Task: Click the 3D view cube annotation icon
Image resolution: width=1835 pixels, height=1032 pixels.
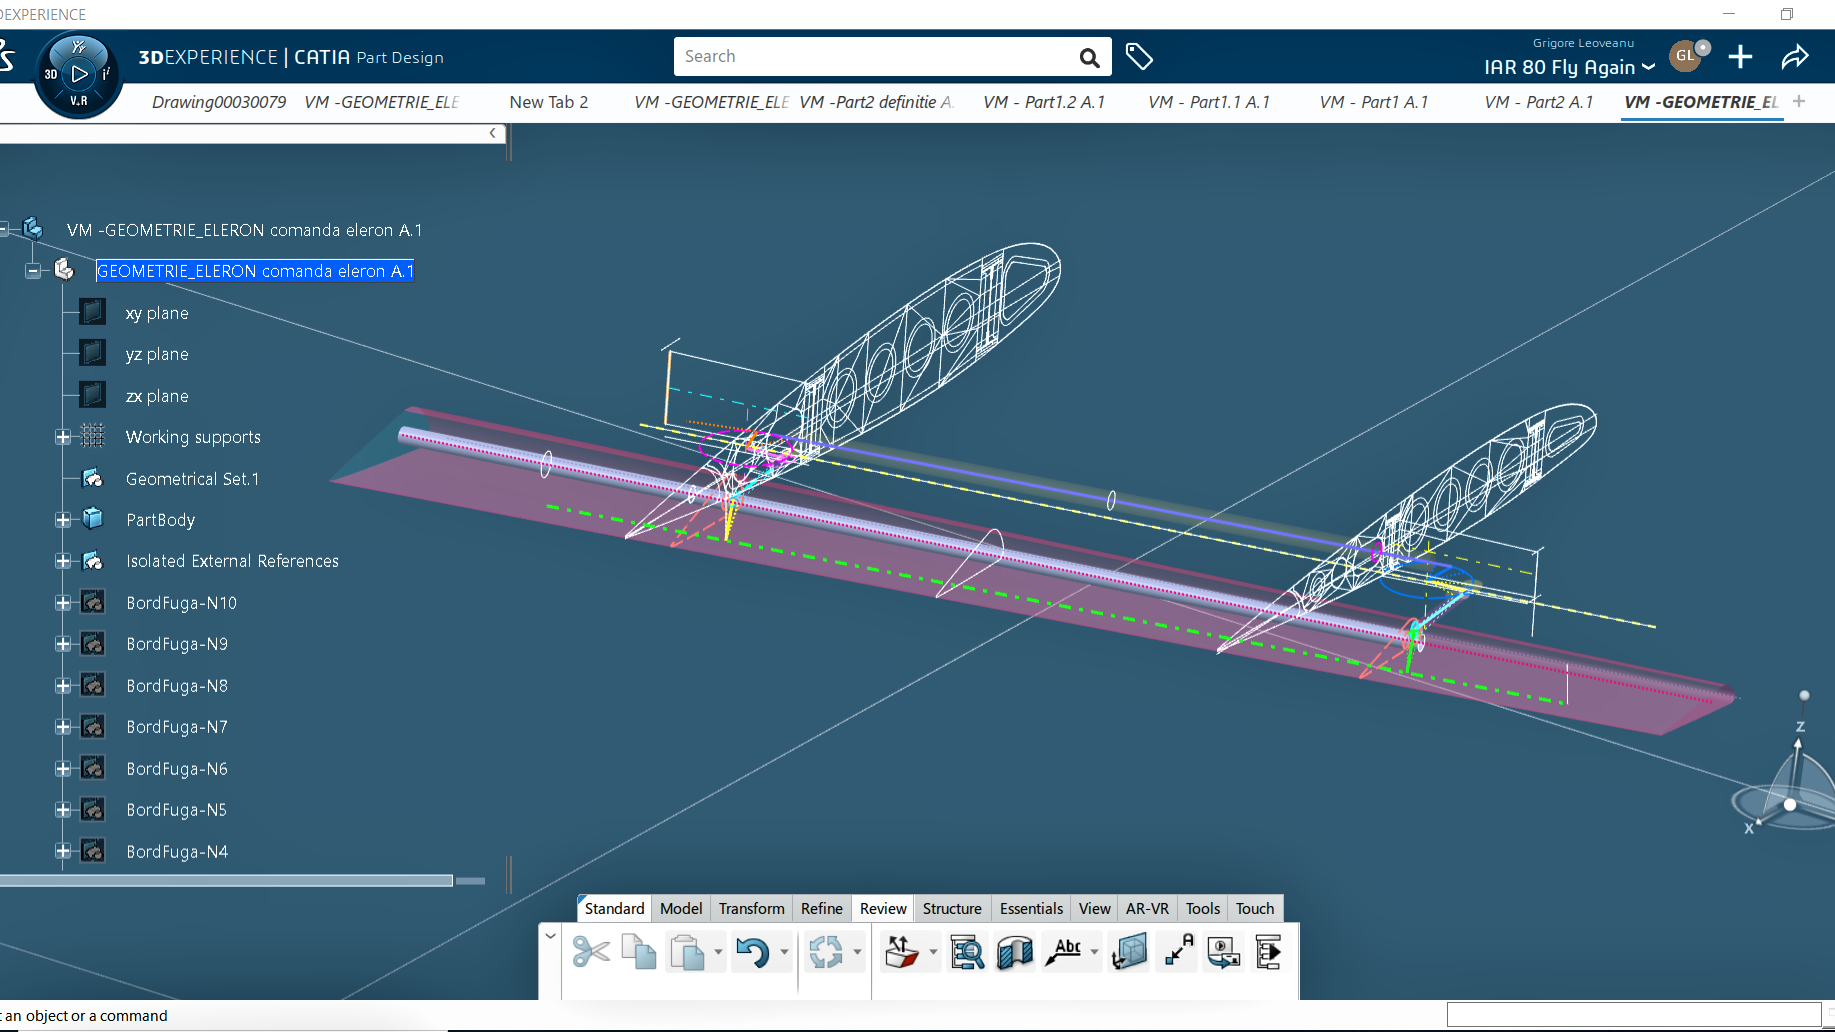Action: point(1130,952)
